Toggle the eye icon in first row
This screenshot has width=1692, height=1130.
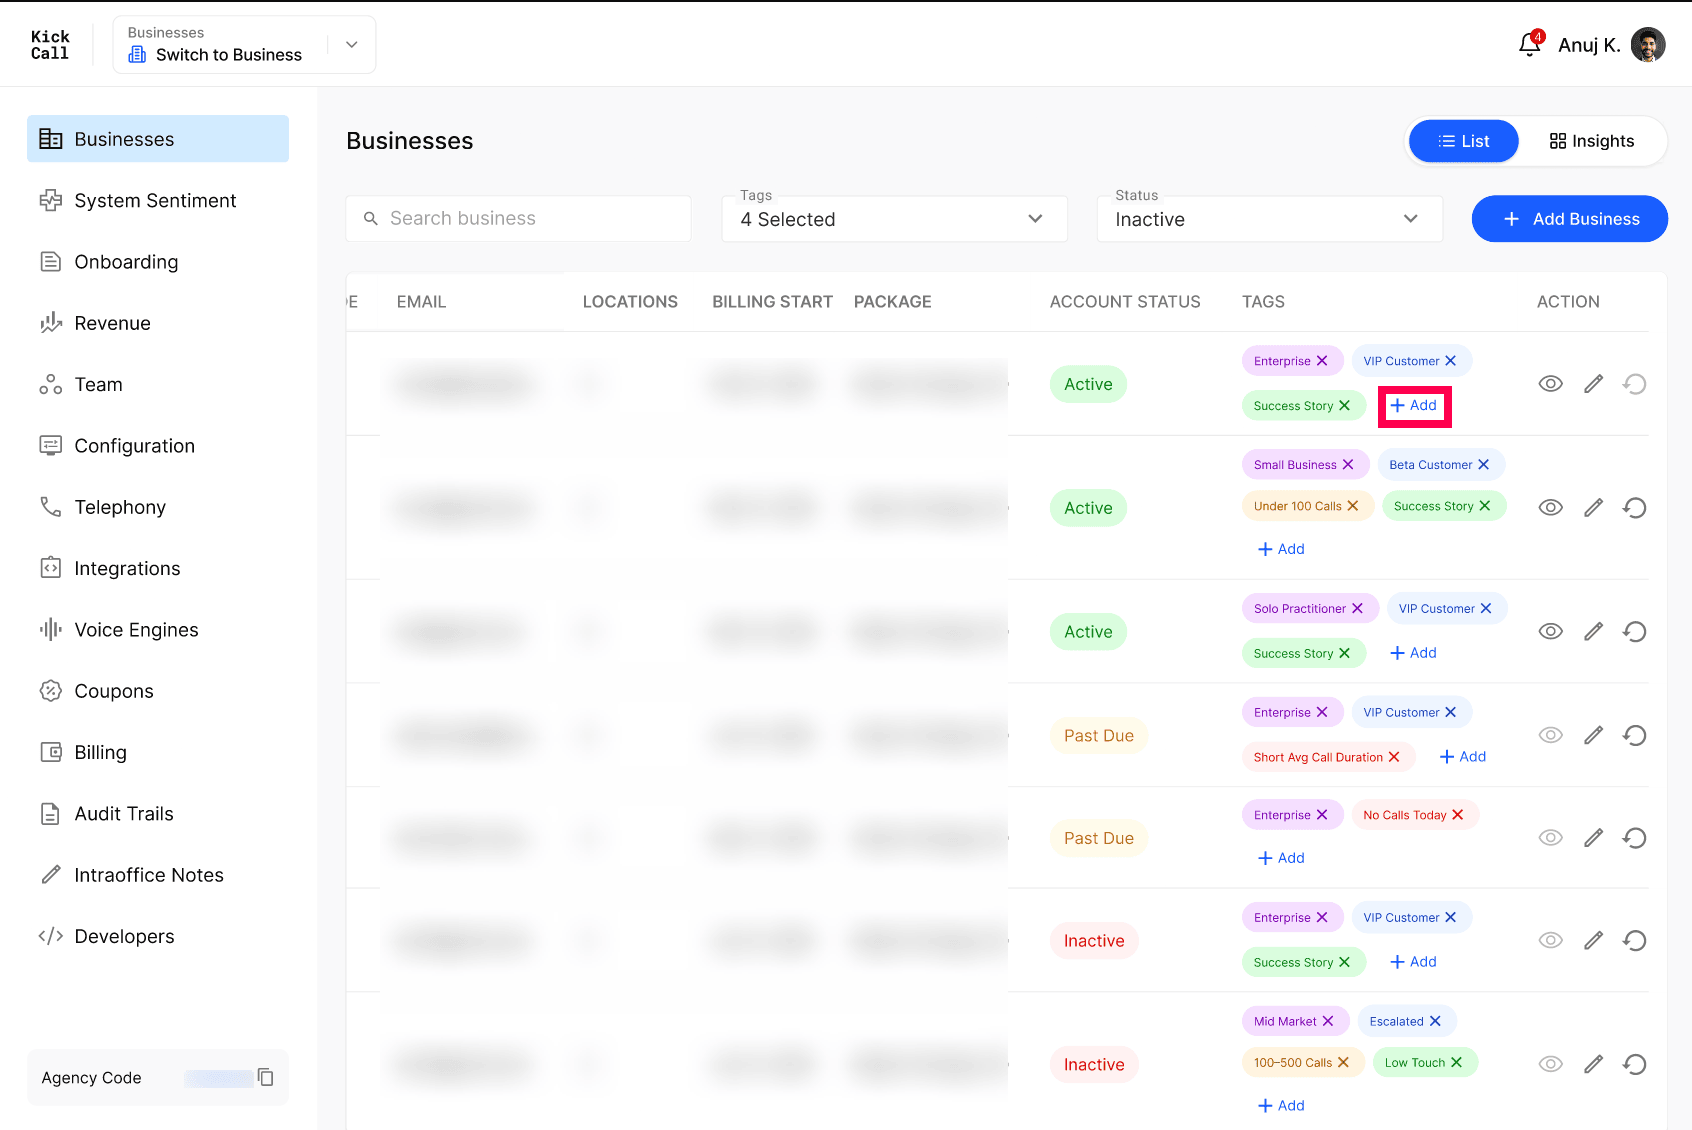[x=1551, y=384]
